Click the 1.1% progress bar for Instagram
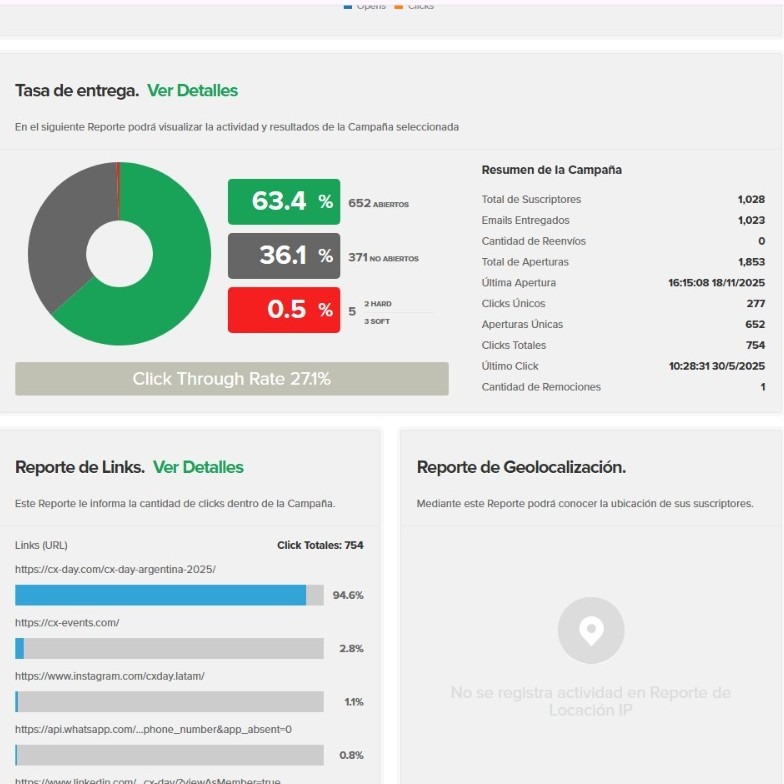 (x=169, y=702)
